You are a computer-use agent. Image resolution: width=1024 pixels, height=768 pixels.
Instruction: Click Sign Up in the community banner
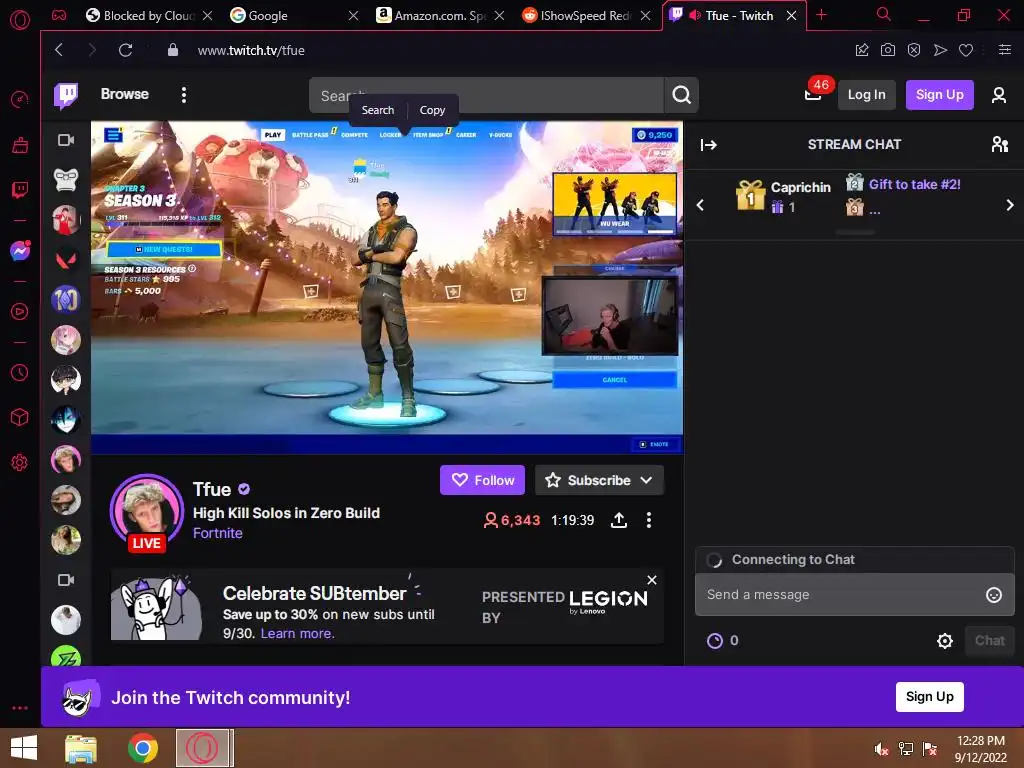click(x=929, y=697)
